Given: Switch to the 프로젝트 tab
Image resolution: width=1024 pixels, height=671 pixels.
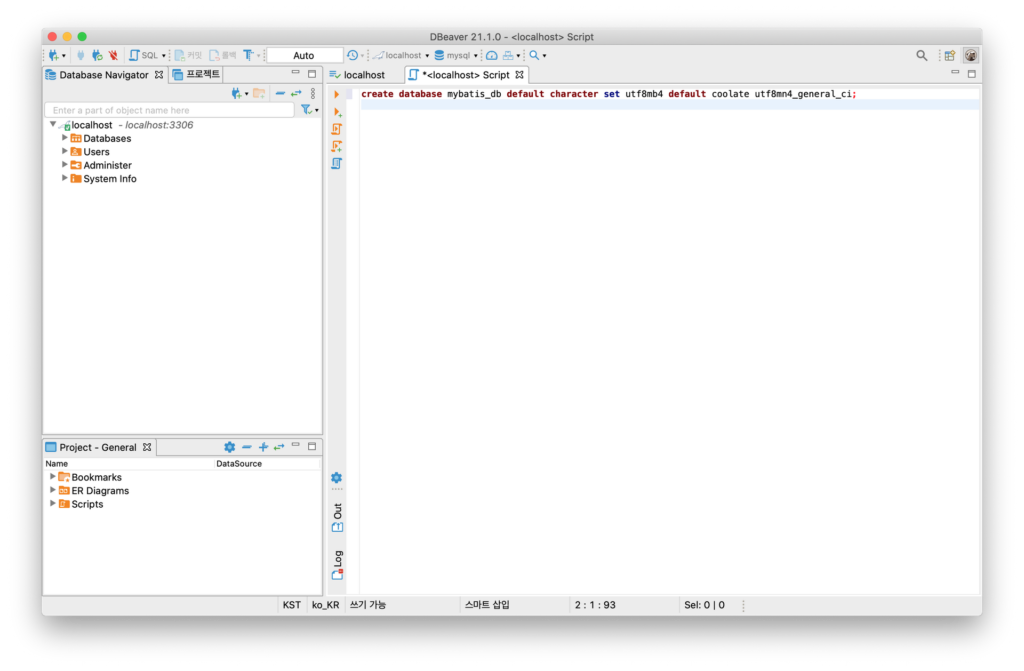Looking at the screenshot, I should (196, 74).
